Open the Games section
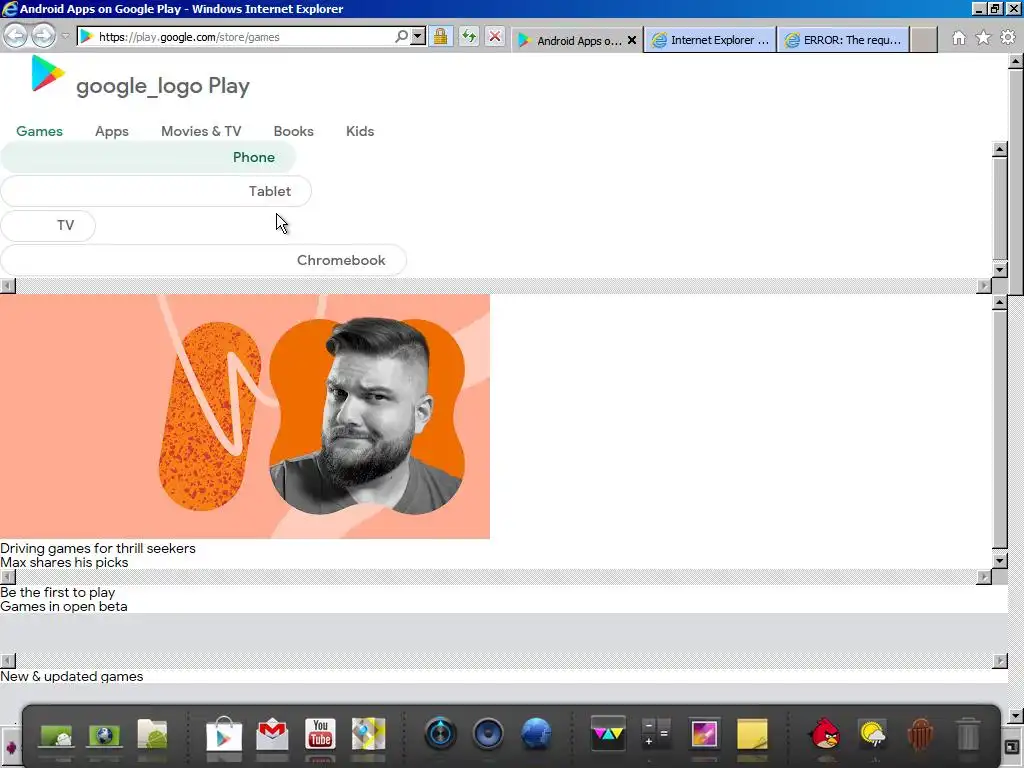Screen dimensions: 1024x768 [x=39, y=131]
